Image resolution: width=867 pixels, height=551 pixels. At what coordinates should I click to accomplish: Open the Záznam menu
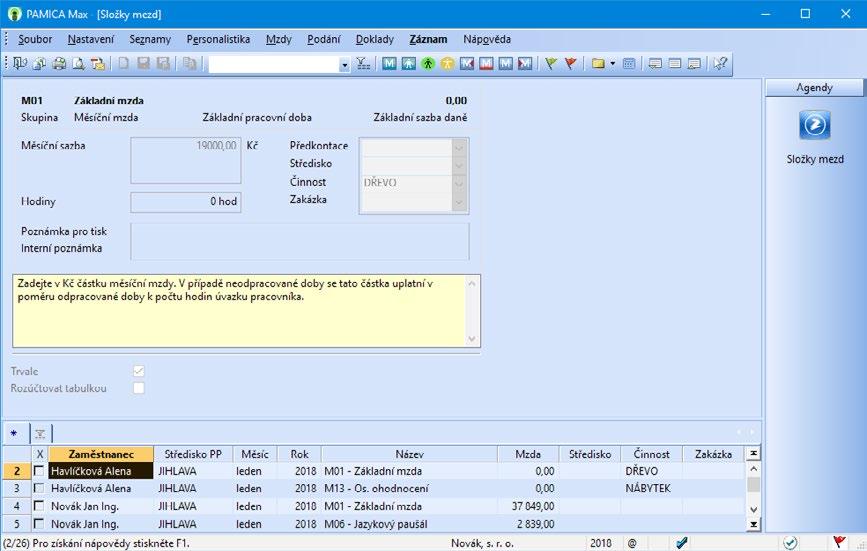coord(428,39)
